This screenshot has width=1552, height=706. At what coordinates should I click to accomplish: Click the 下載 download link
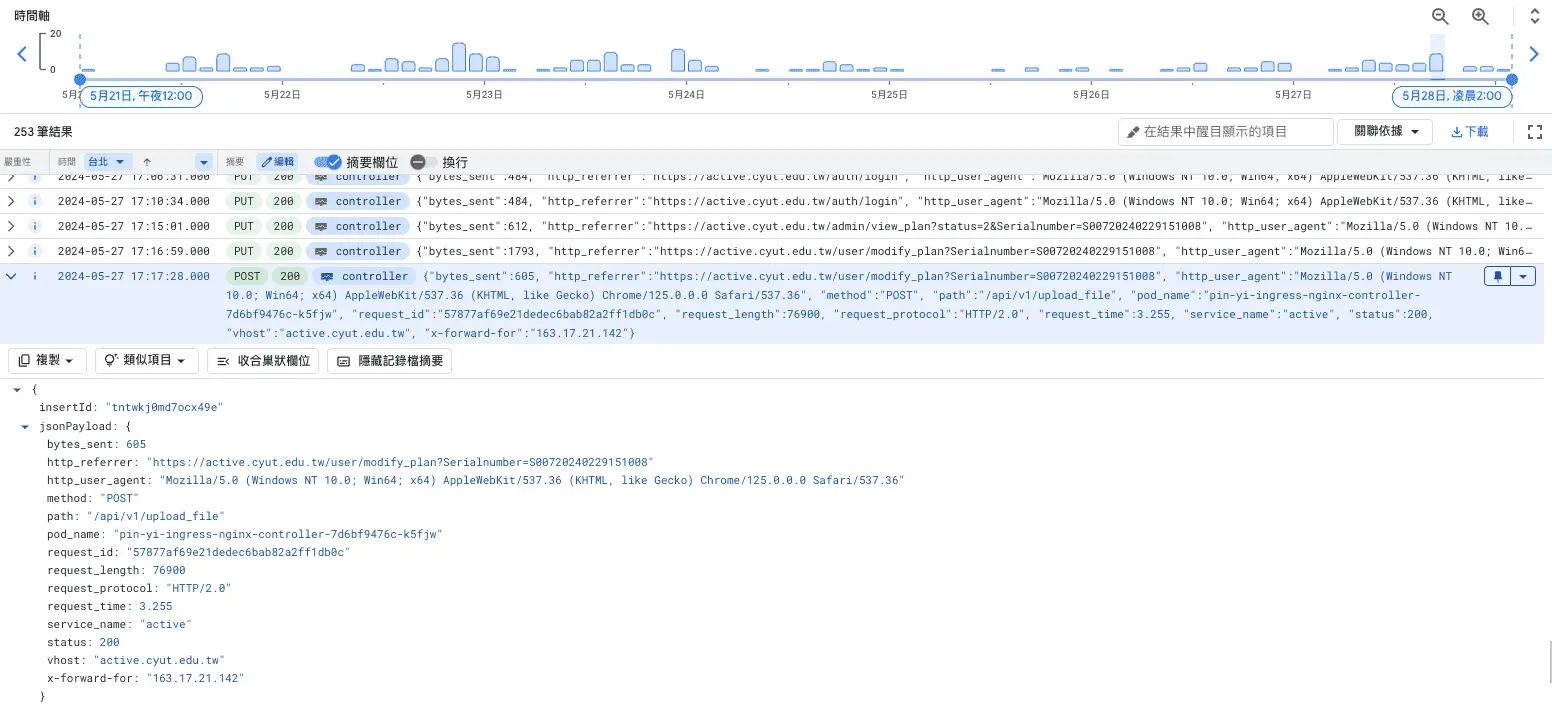point(1469,132)
